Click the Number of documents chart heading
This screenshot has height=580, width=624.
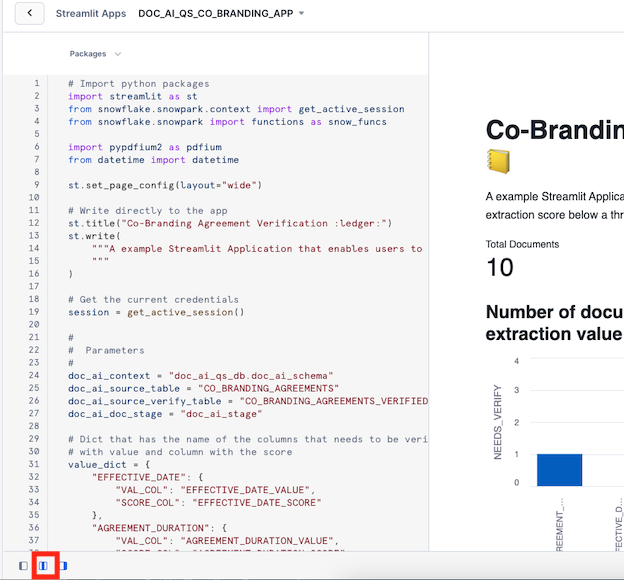(553, 322)
